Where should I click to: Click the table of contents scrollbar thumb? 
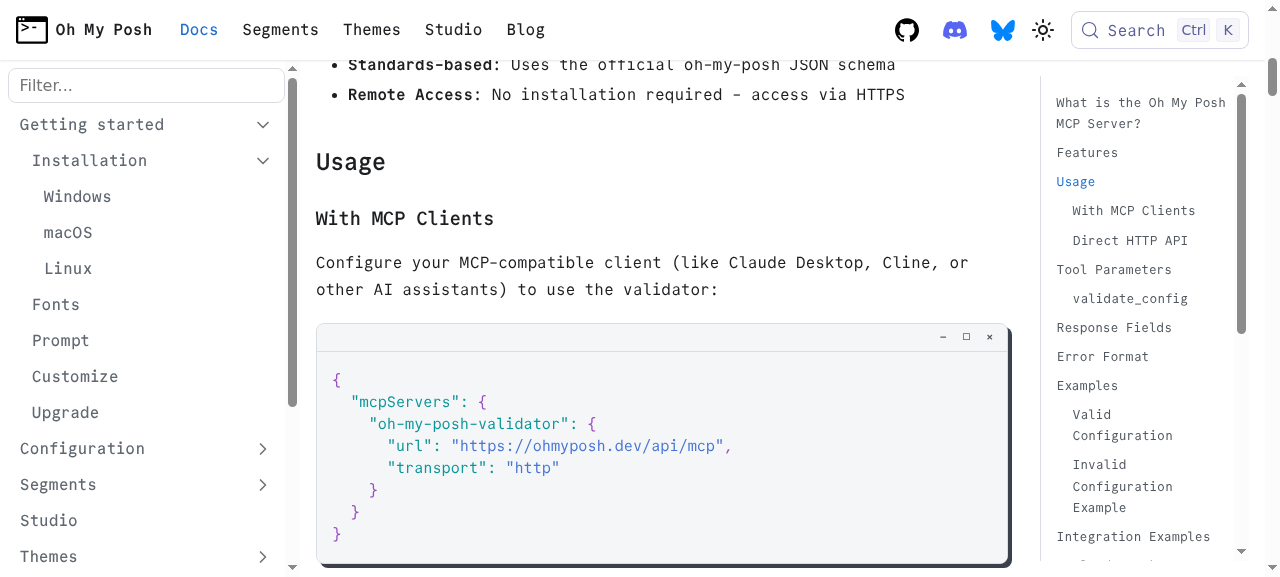[1241, 213]
